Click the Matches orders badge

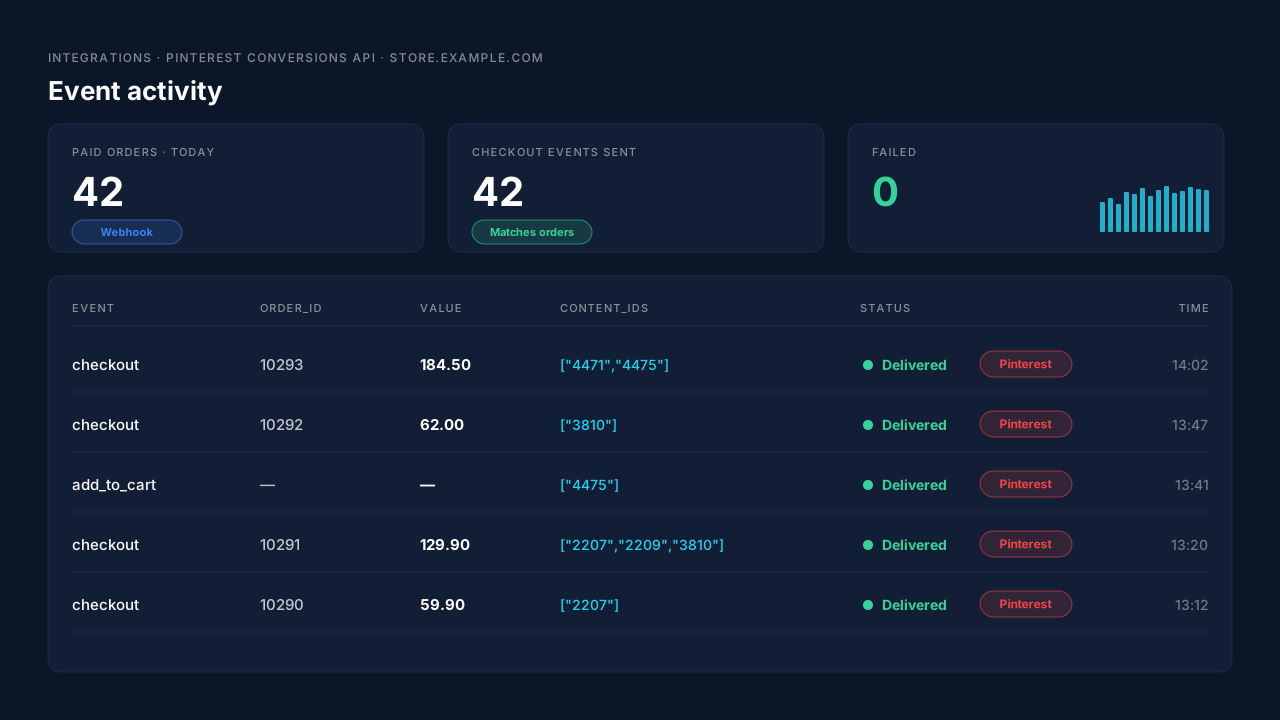coord(532,232)
